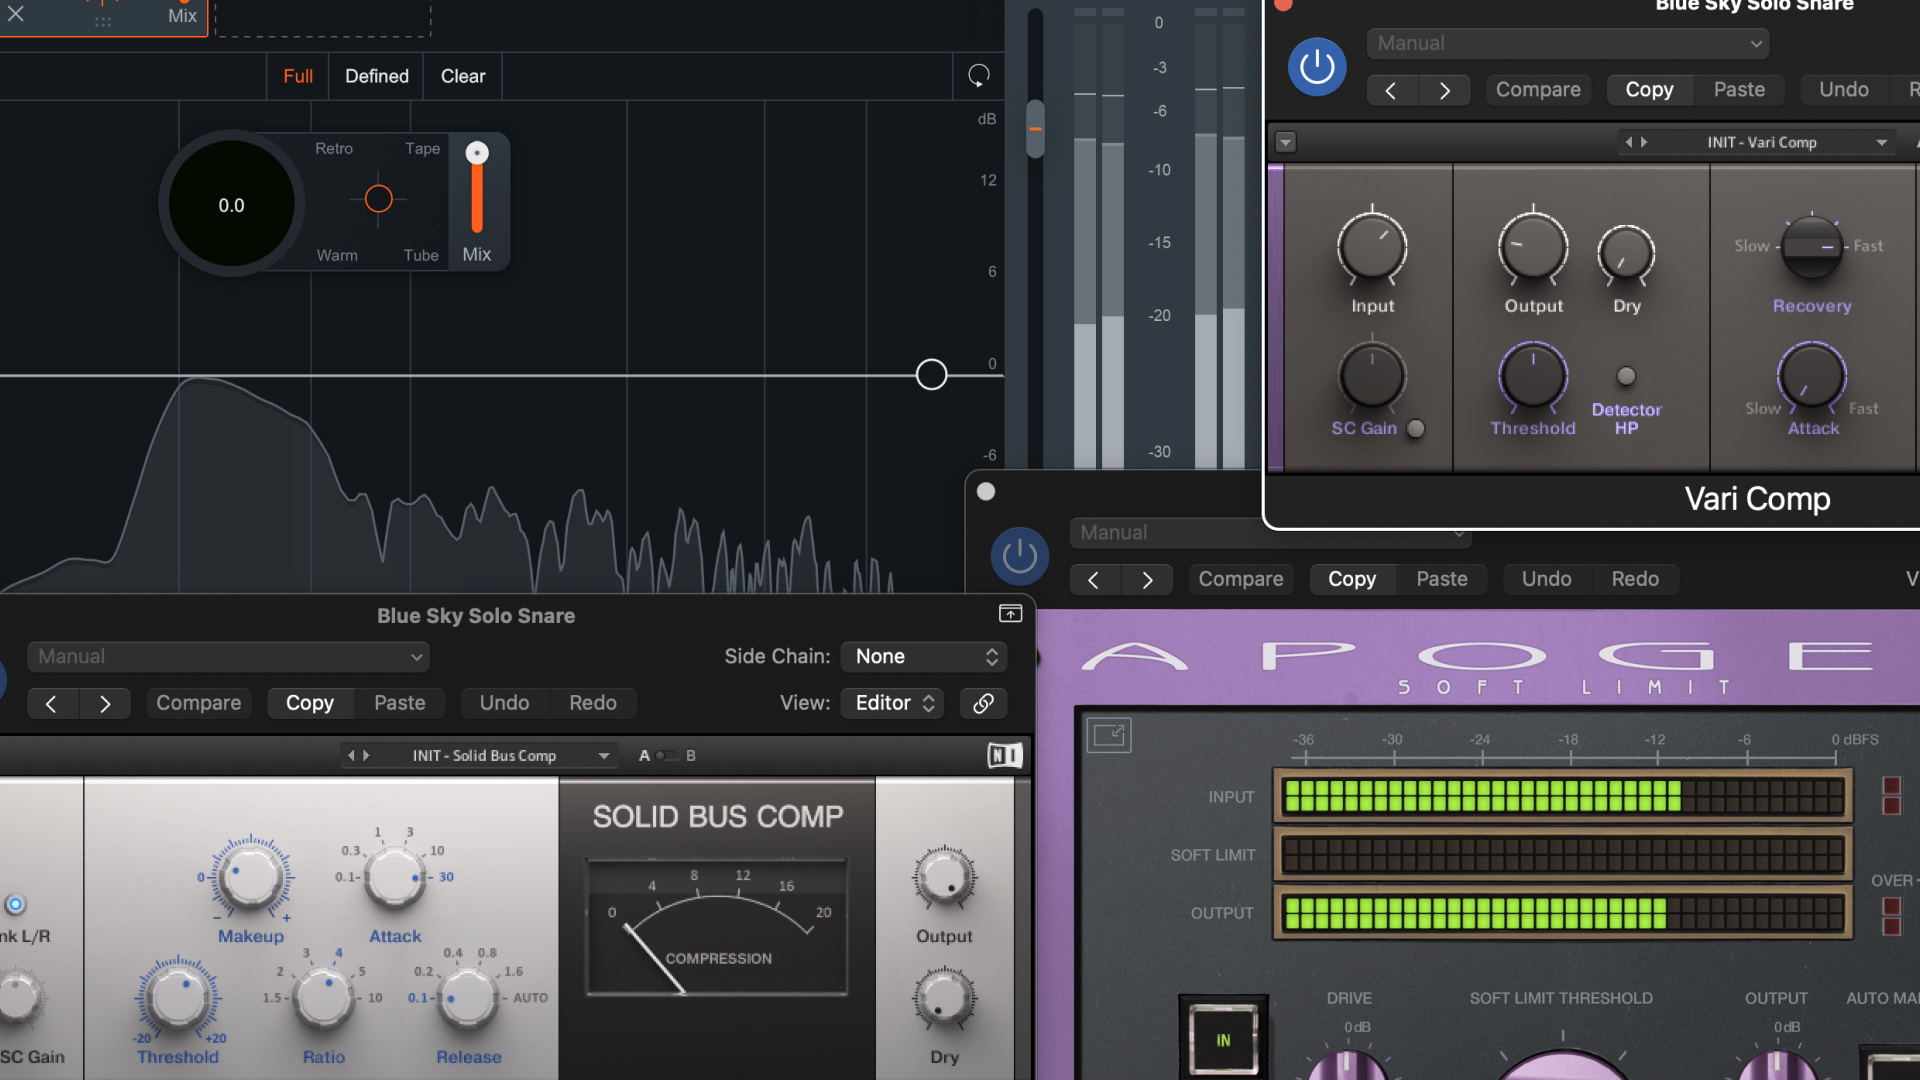The width and height of the screenshot is (1920, 1080).
Task: Toggle the Apogee Soft Limit power button
Action: click(1019, 556)
